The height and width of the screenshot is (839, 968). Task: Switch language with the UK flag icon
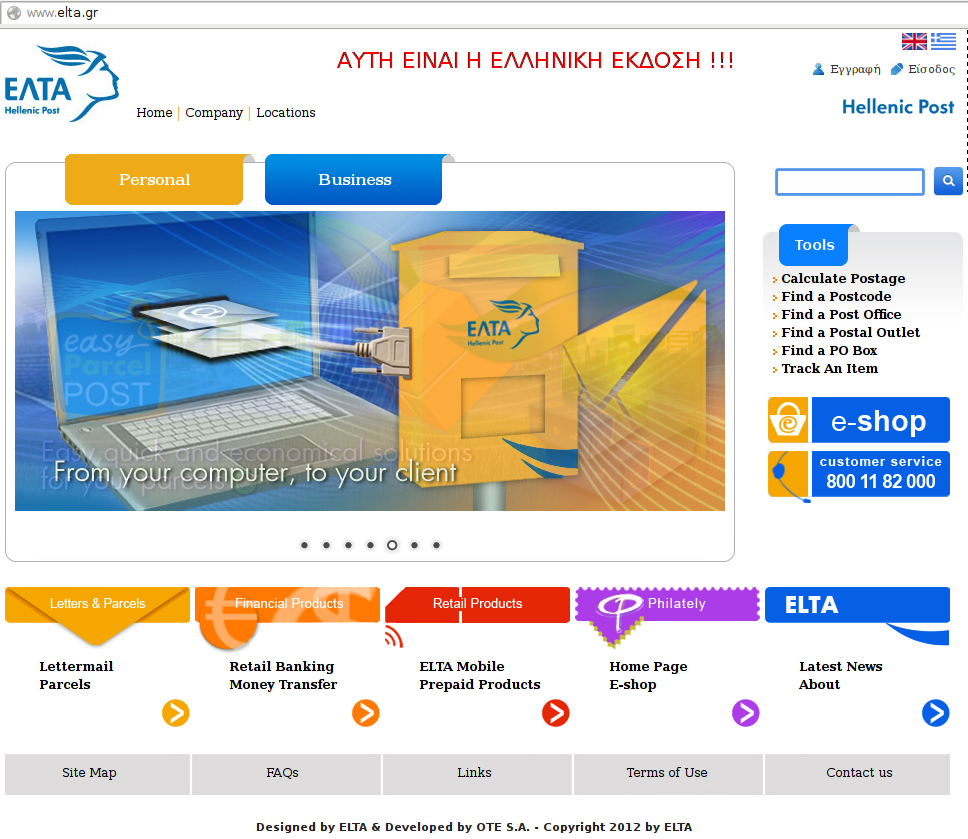tap(914, 41)
